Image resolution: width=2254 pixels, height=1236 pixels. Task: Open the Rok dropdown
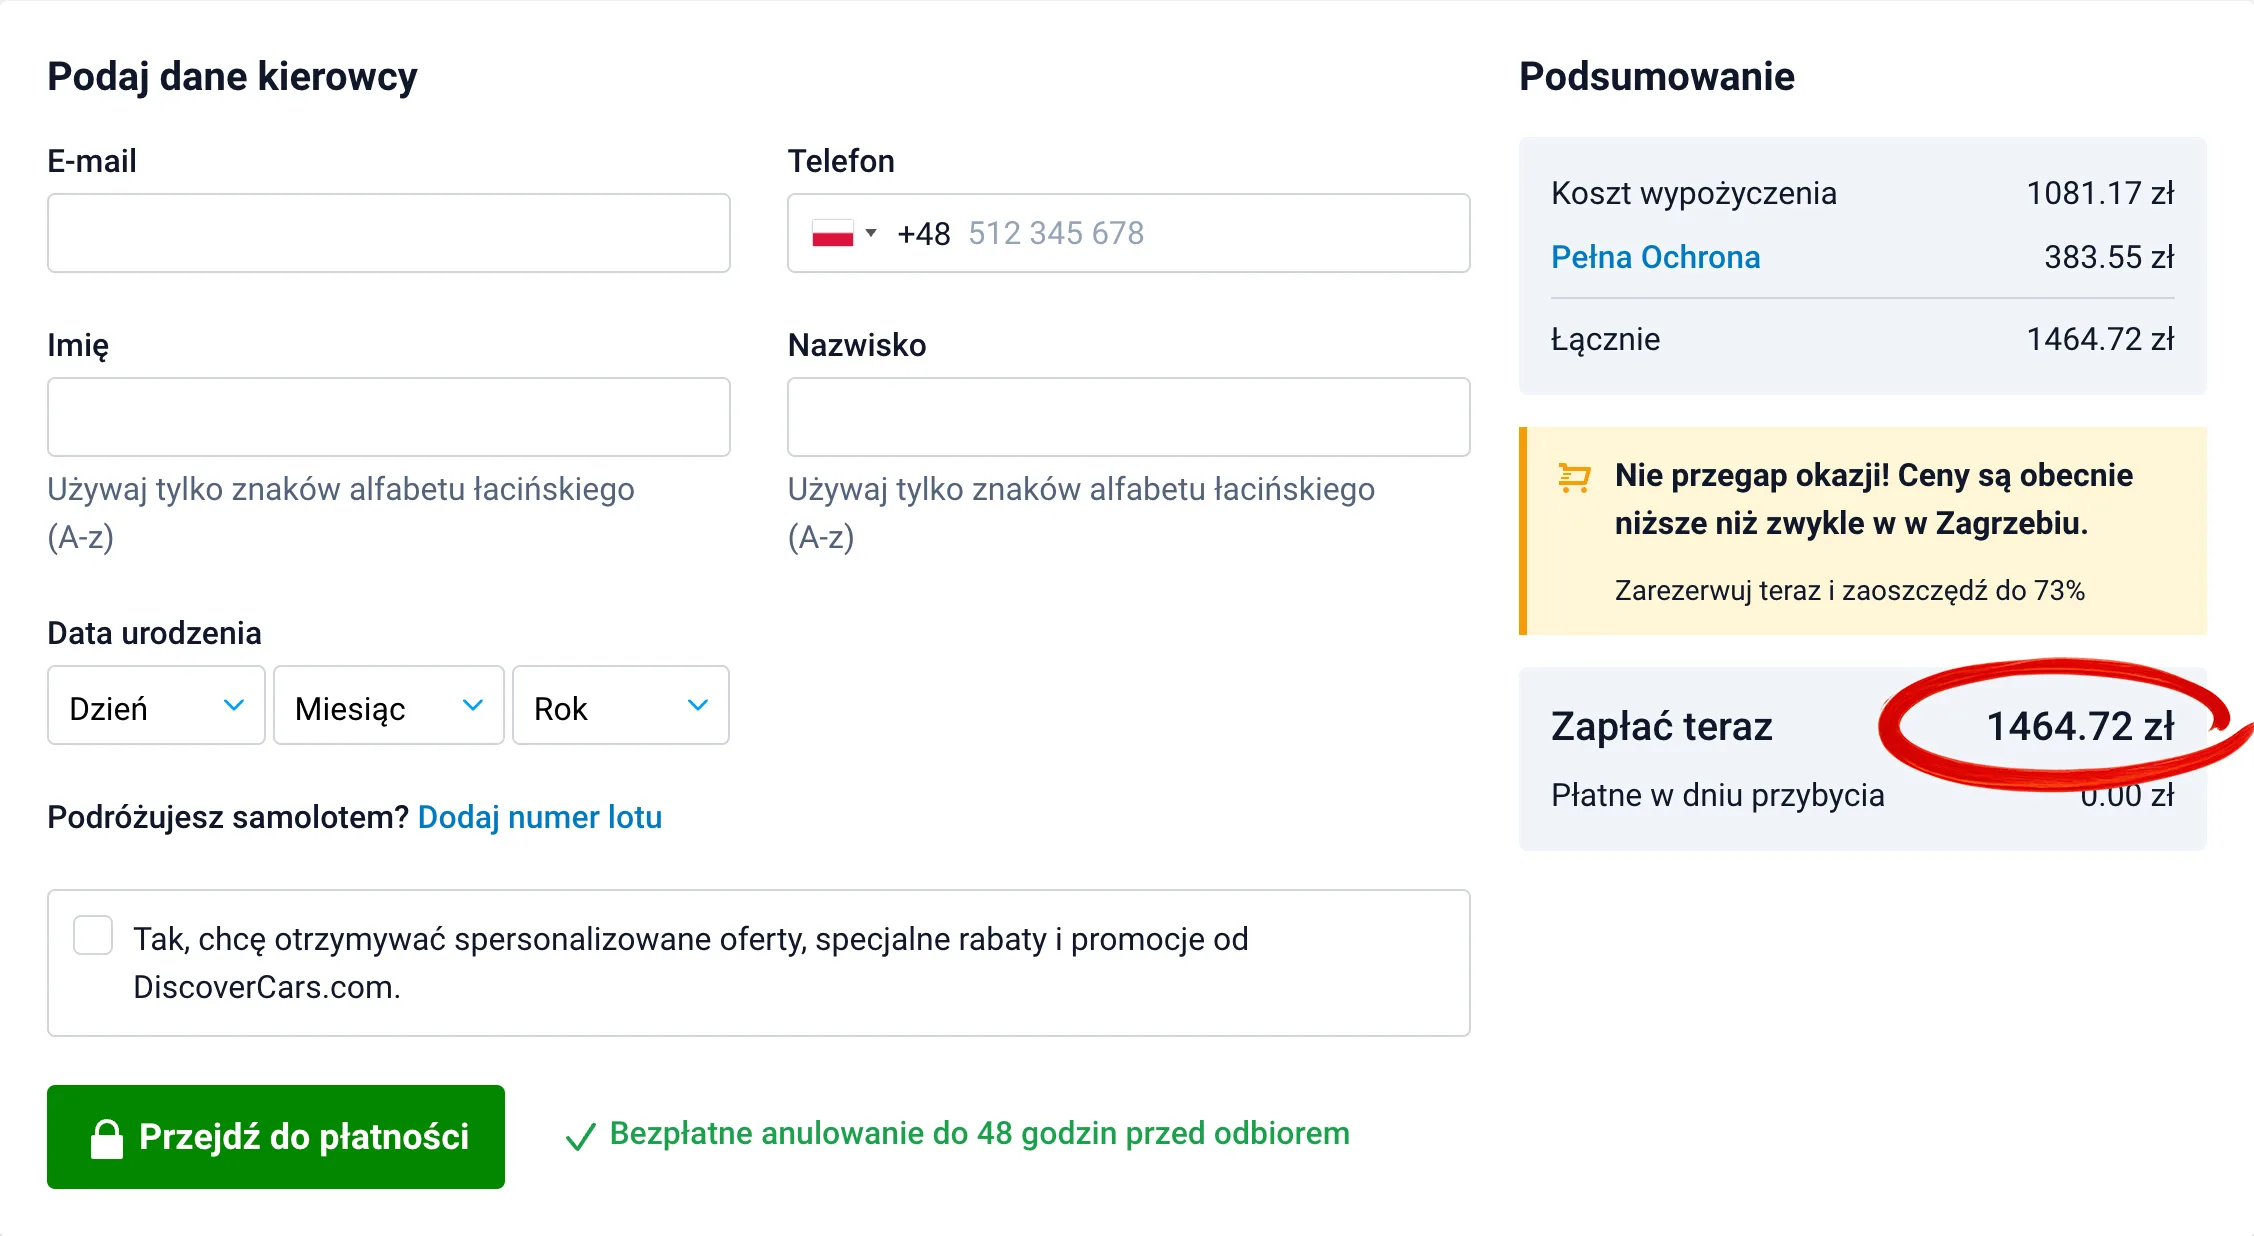[x=620, y=706]
